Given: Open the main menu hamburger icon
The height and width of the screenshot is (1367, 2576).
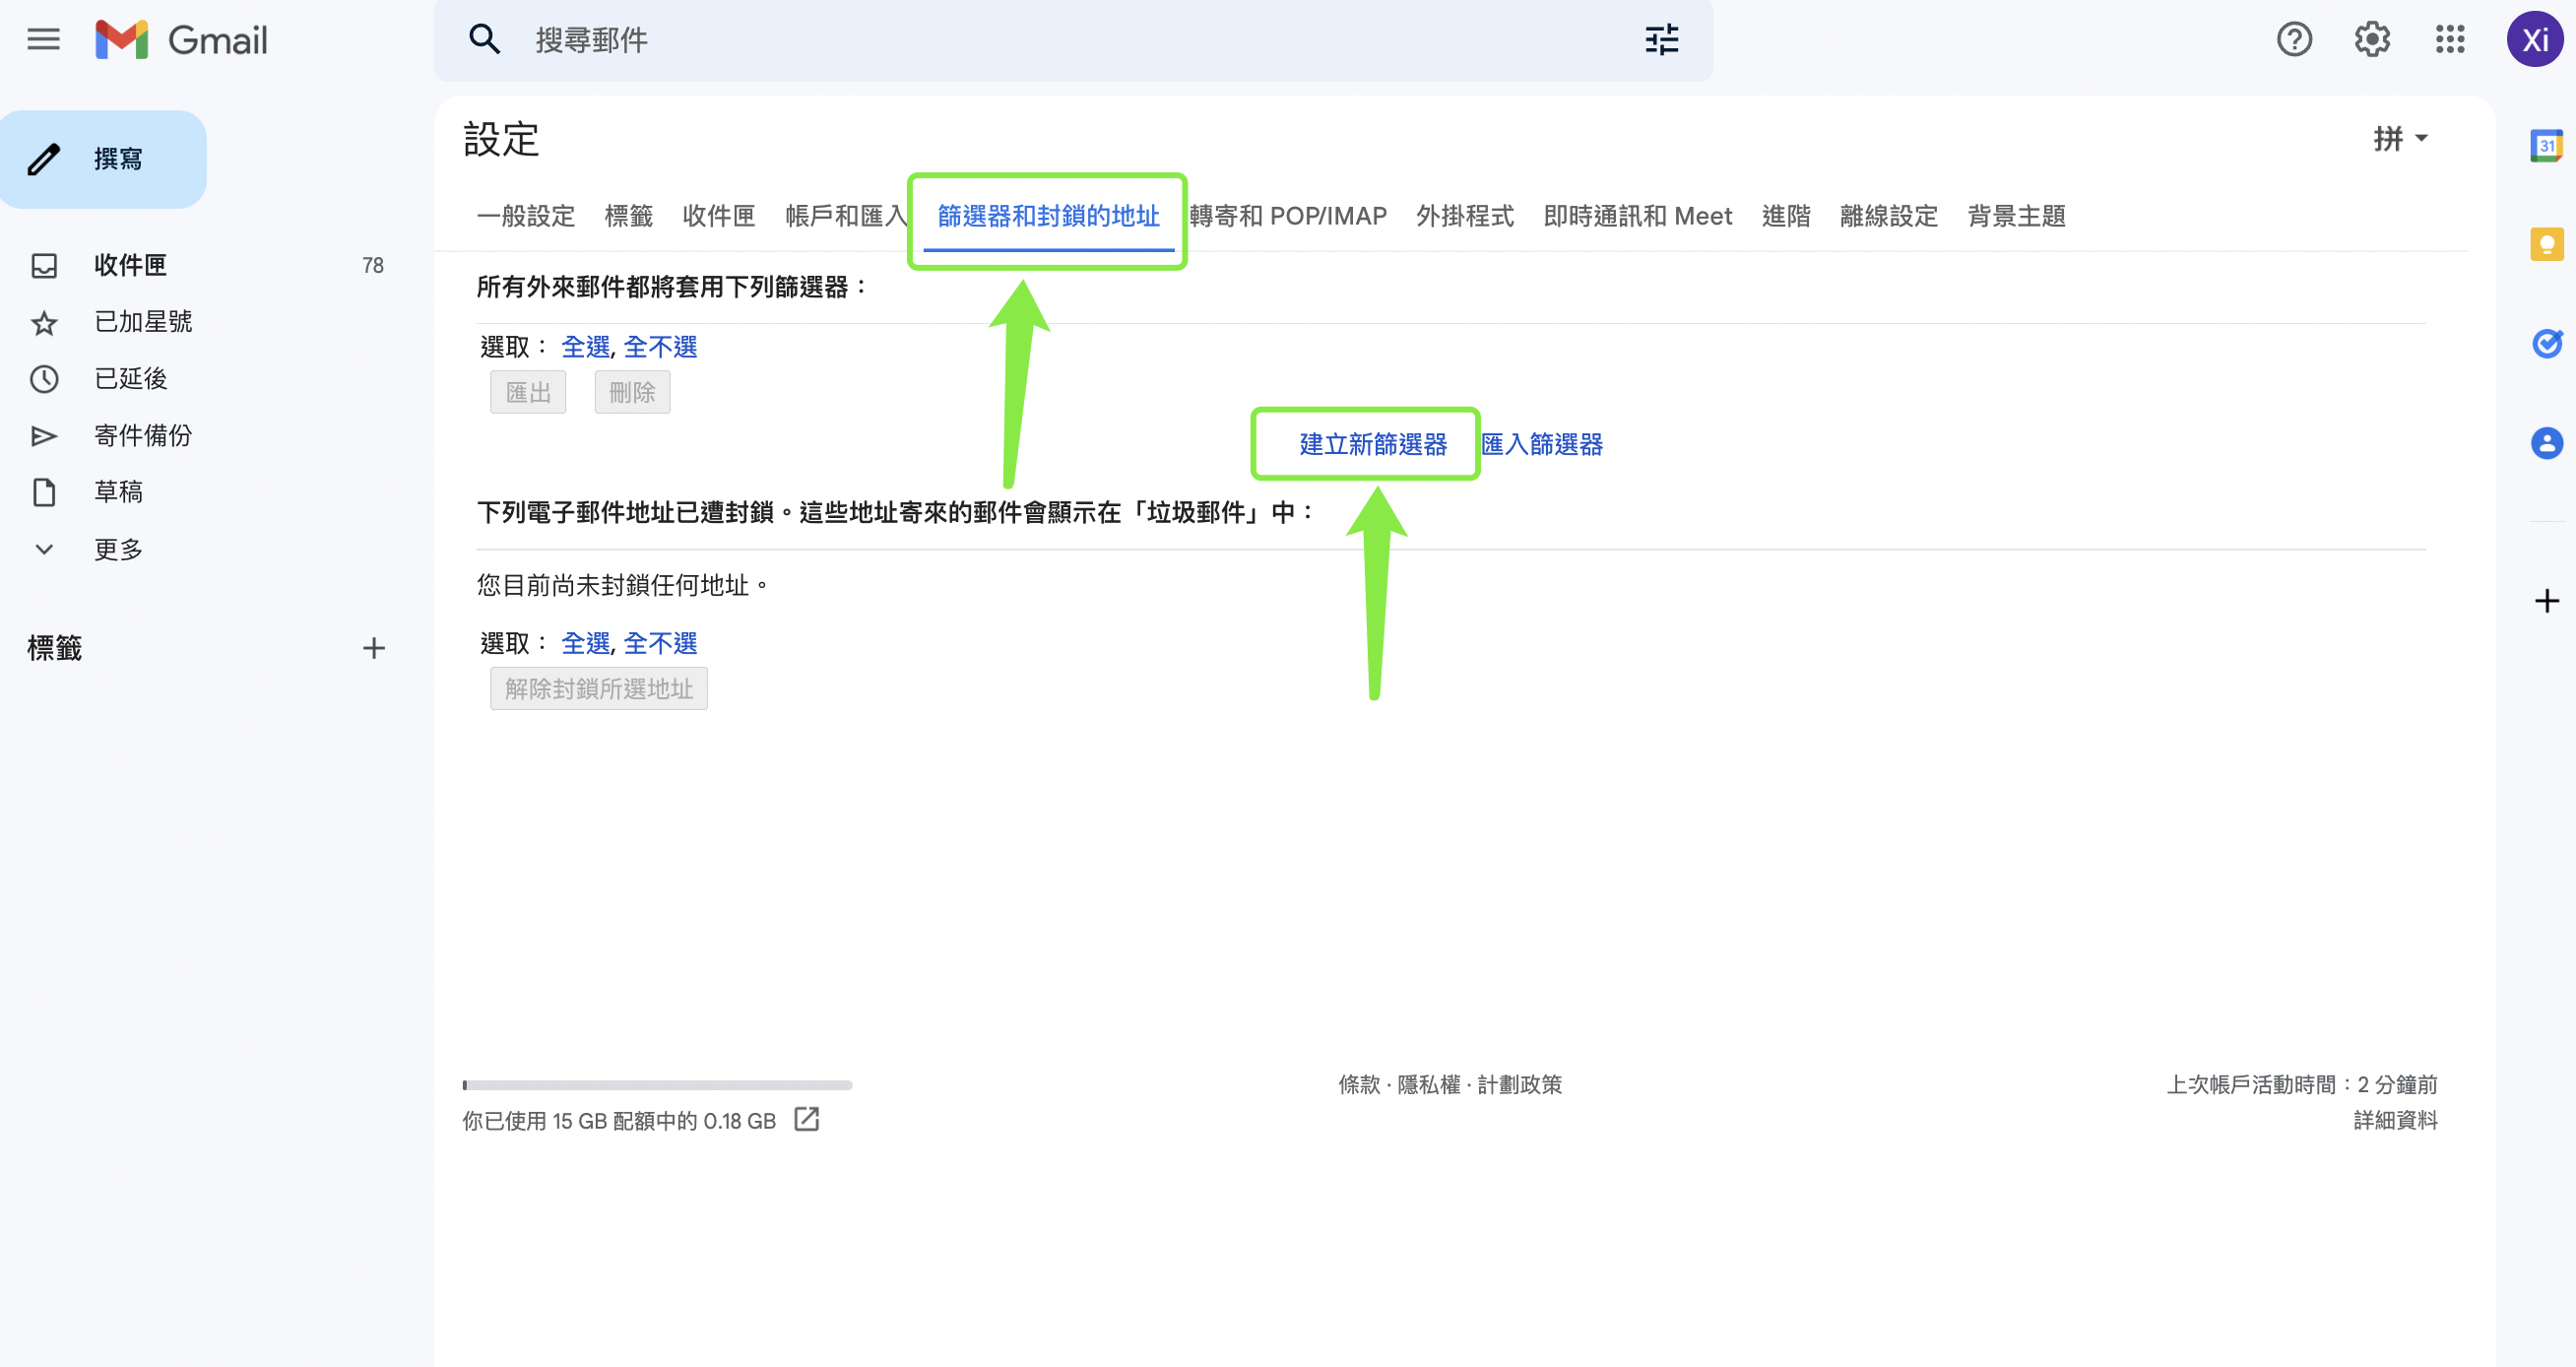Looking at the screenshot, I should [x=43, y=40].
